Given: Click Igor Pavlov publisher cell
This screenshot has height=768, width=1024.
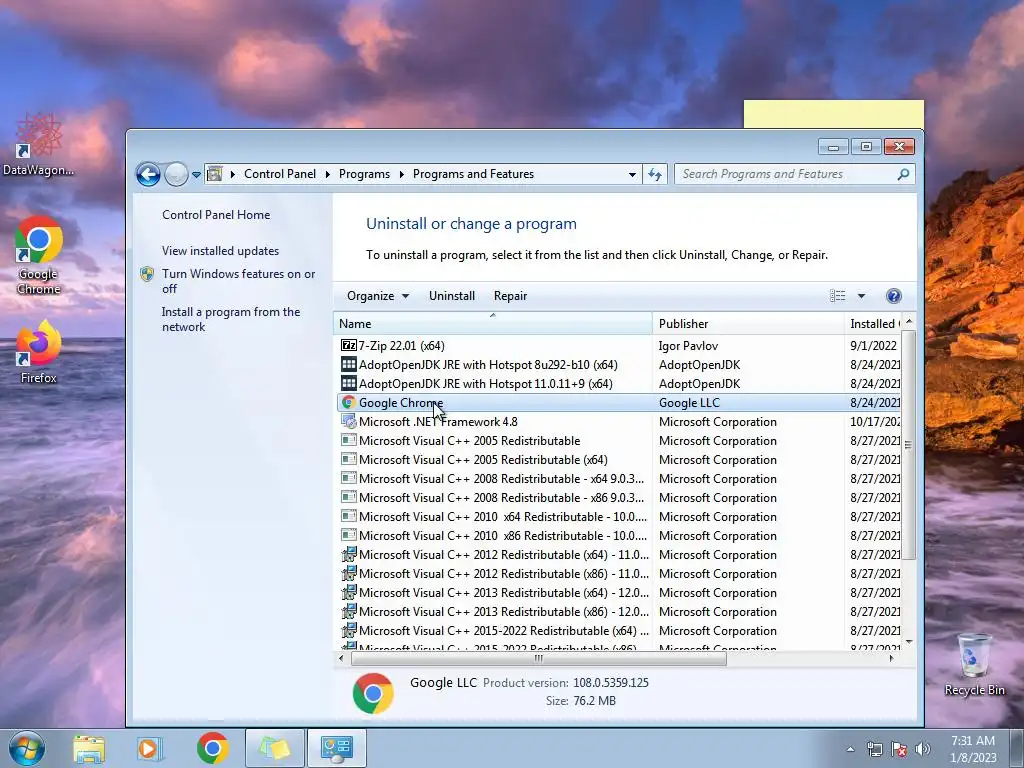Looking at the screenshot, I should click(688, 345).
